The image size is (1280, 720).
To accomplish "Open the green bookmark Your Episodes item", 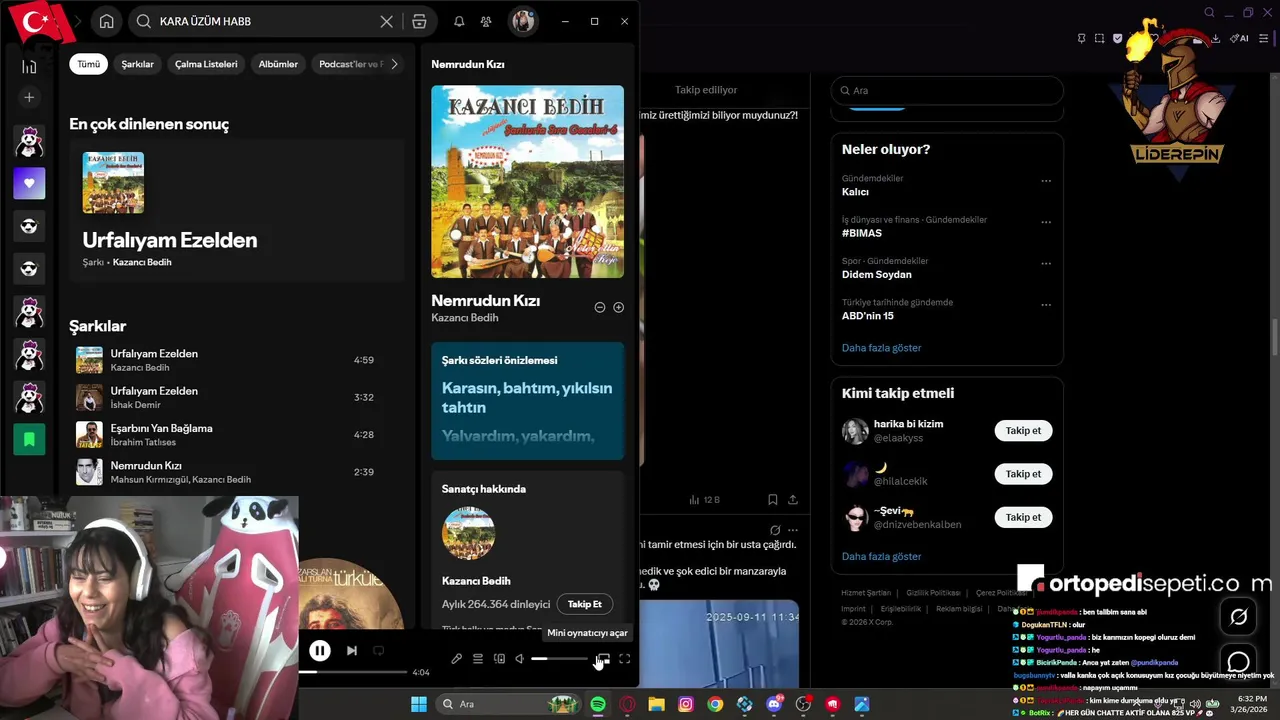I will (x=29, y=439).
